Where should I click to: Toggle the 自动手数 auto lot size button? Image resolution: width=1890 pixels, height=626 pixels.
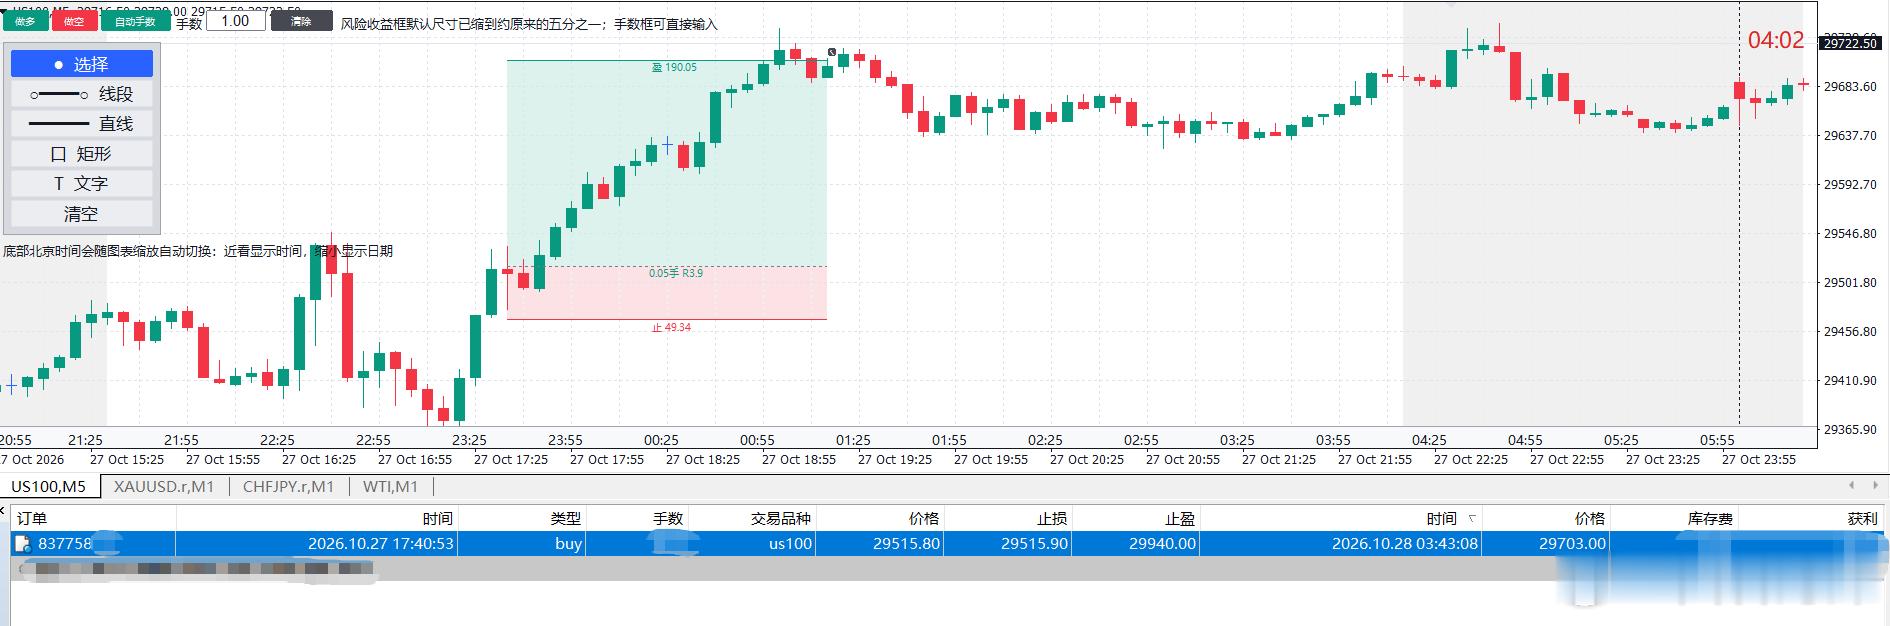tap(136, 21)
